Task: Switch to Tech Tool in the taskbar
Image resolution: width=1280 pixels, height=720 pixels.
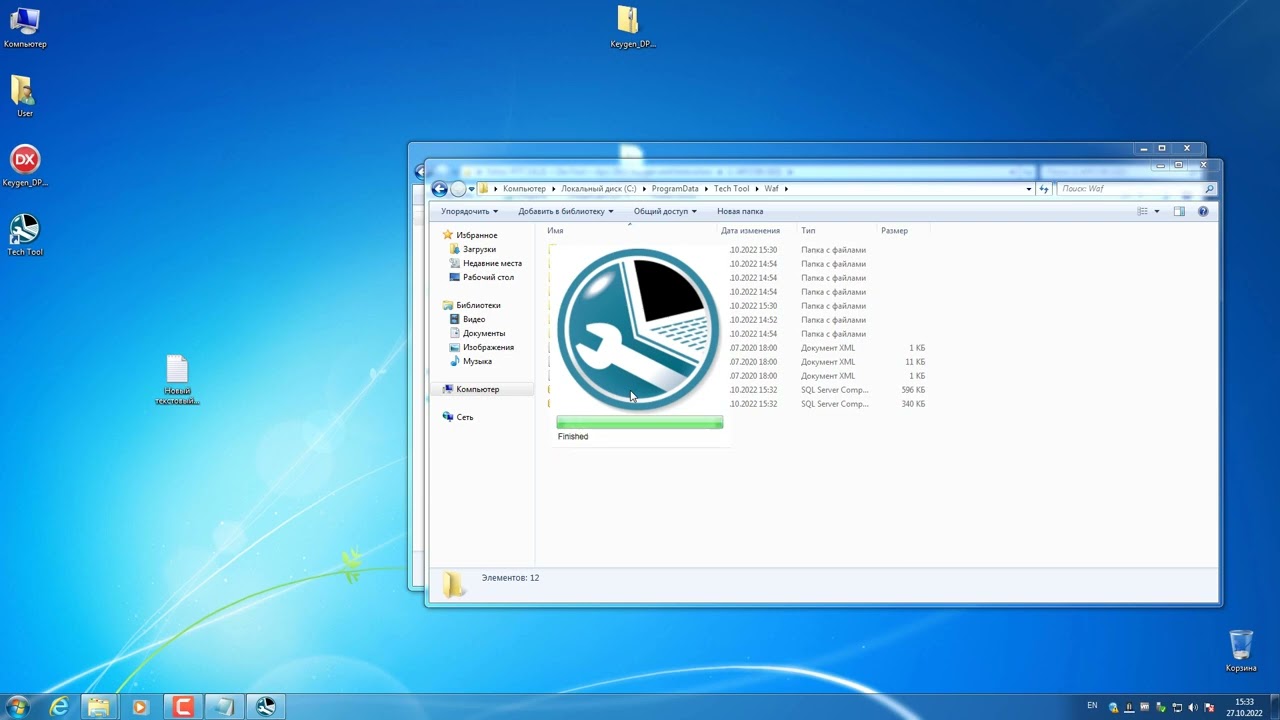Action: 266,707
